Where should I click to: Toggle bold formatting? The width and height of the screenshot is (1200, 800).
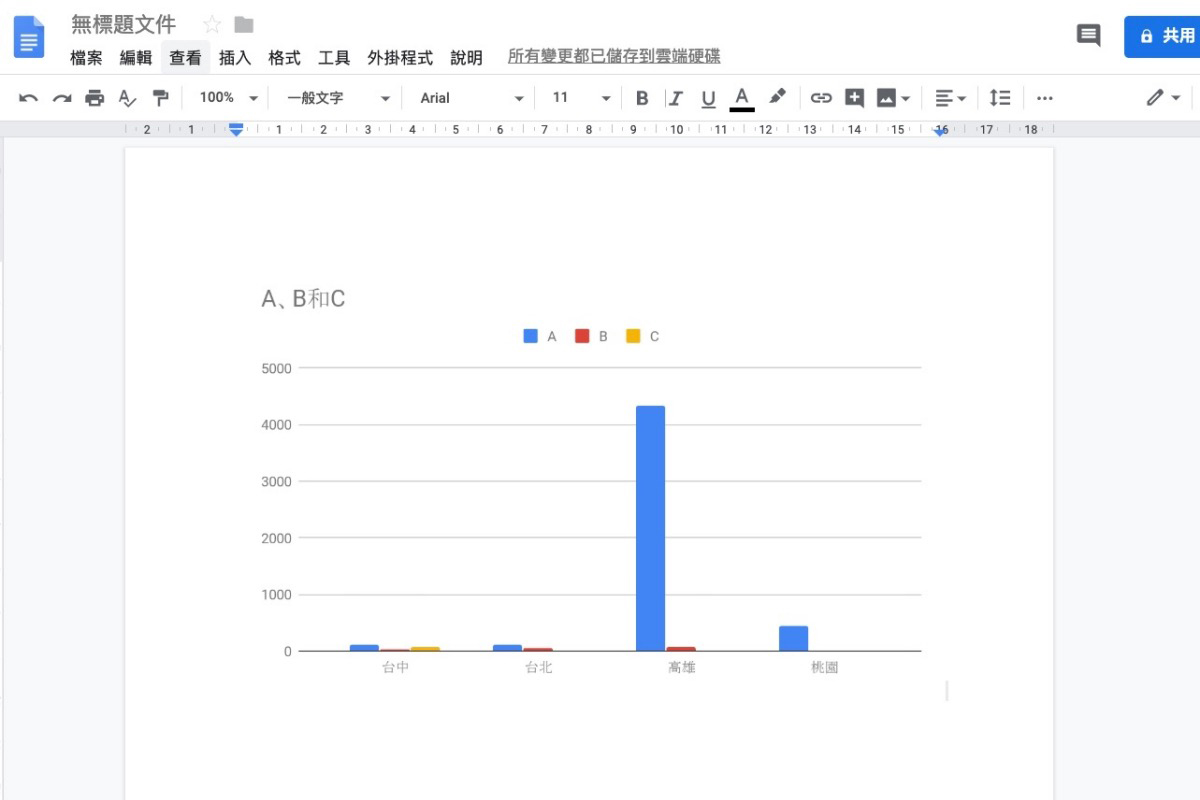pos(641,97)
